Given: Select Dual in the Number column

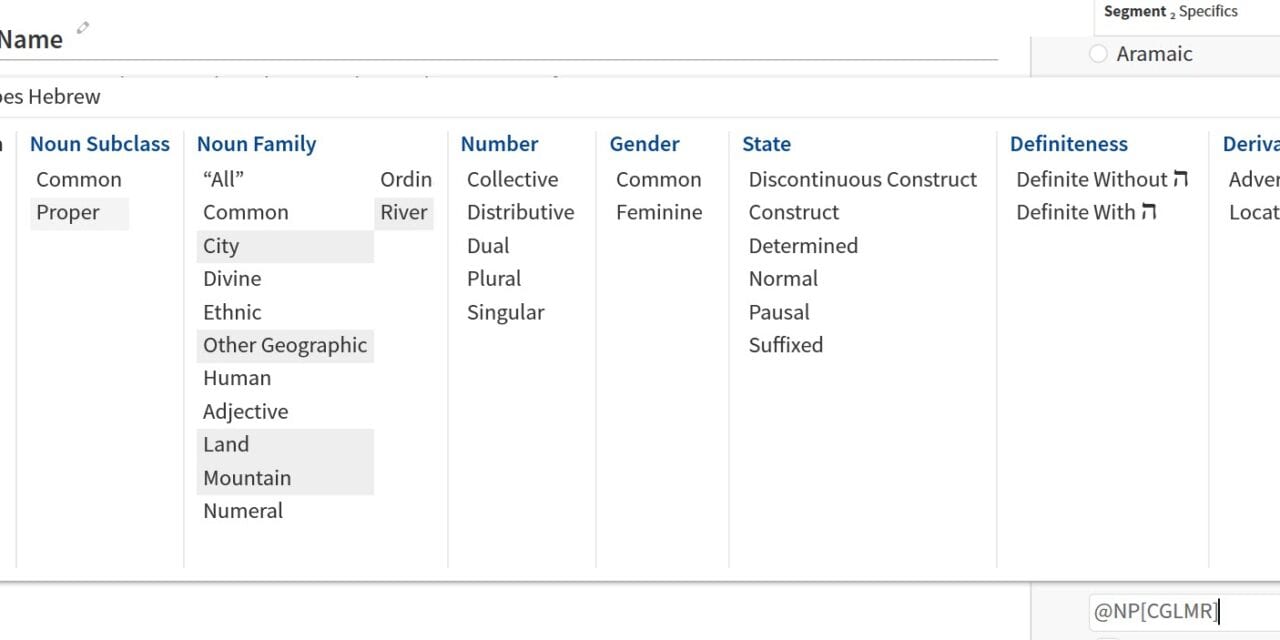Looking at the screenshot, I should click(488, 246).
